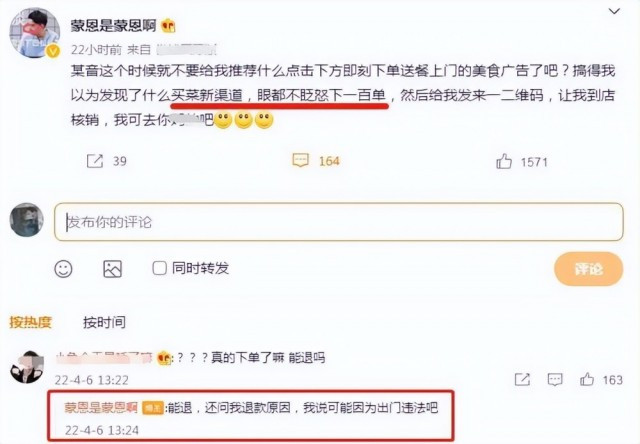The image size is (640, 444).
Task: Click the 发布你的评论 comment input field
Action: [x=338, y=222]
